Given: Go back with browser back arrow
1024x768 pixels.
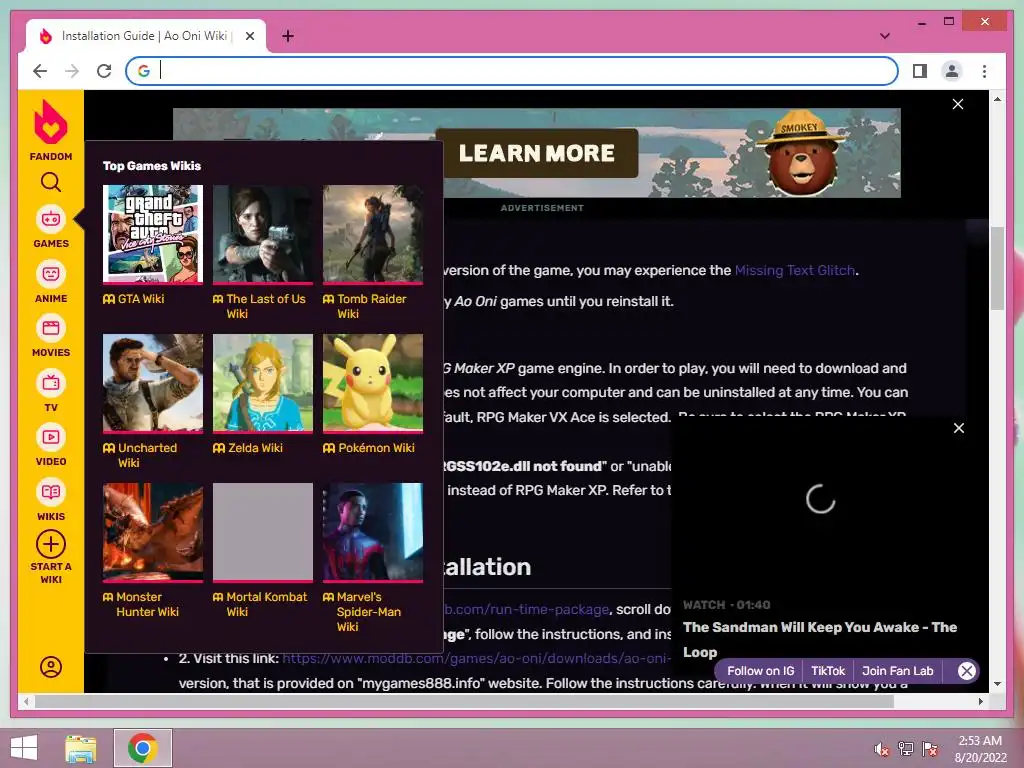Looking at the screenshot, I should (x=40, y=71).
